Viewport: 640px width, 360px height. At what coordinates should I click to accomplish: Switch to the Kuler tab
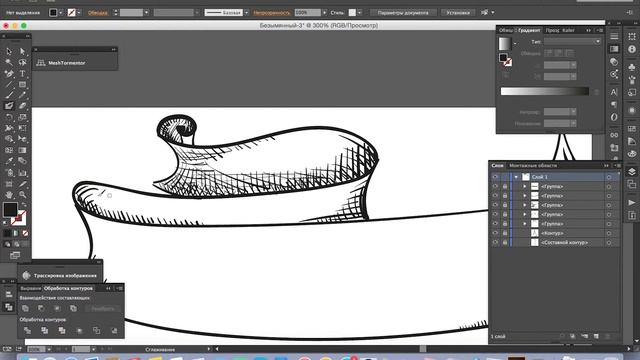pyautogui.click(x=568, y=30)
